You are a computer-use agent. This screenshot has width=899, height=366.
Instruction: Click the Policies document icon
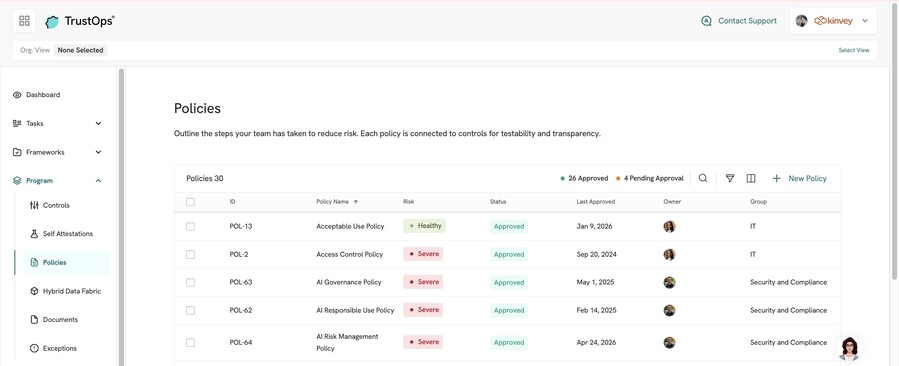pyautogui.click(x=34, y=263)
